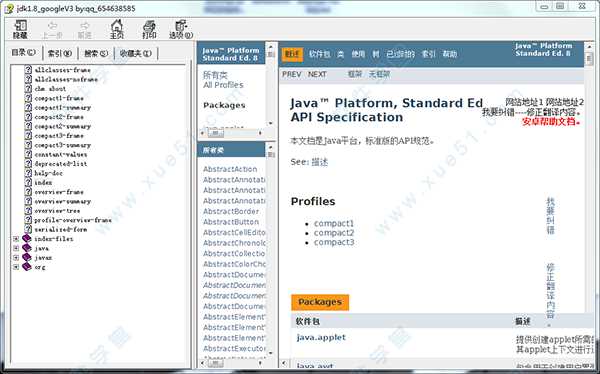Click the All Profiles link
Screen dimensions: 600x374
[223, 85]
